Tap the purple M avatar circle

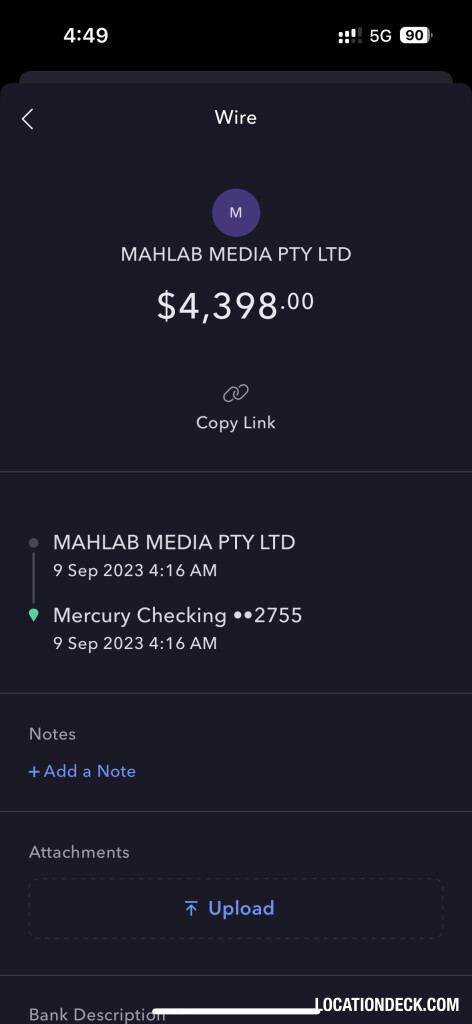coord(236,212)
